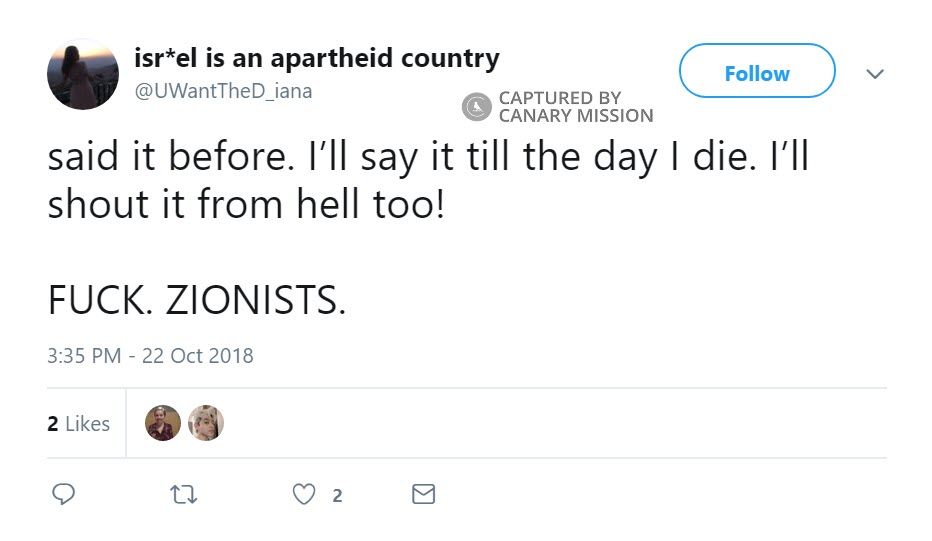Open the @UWantTheD_iana handle link
Screen dimensions: 932x541
pyautogui.click(x=222, y=91)
